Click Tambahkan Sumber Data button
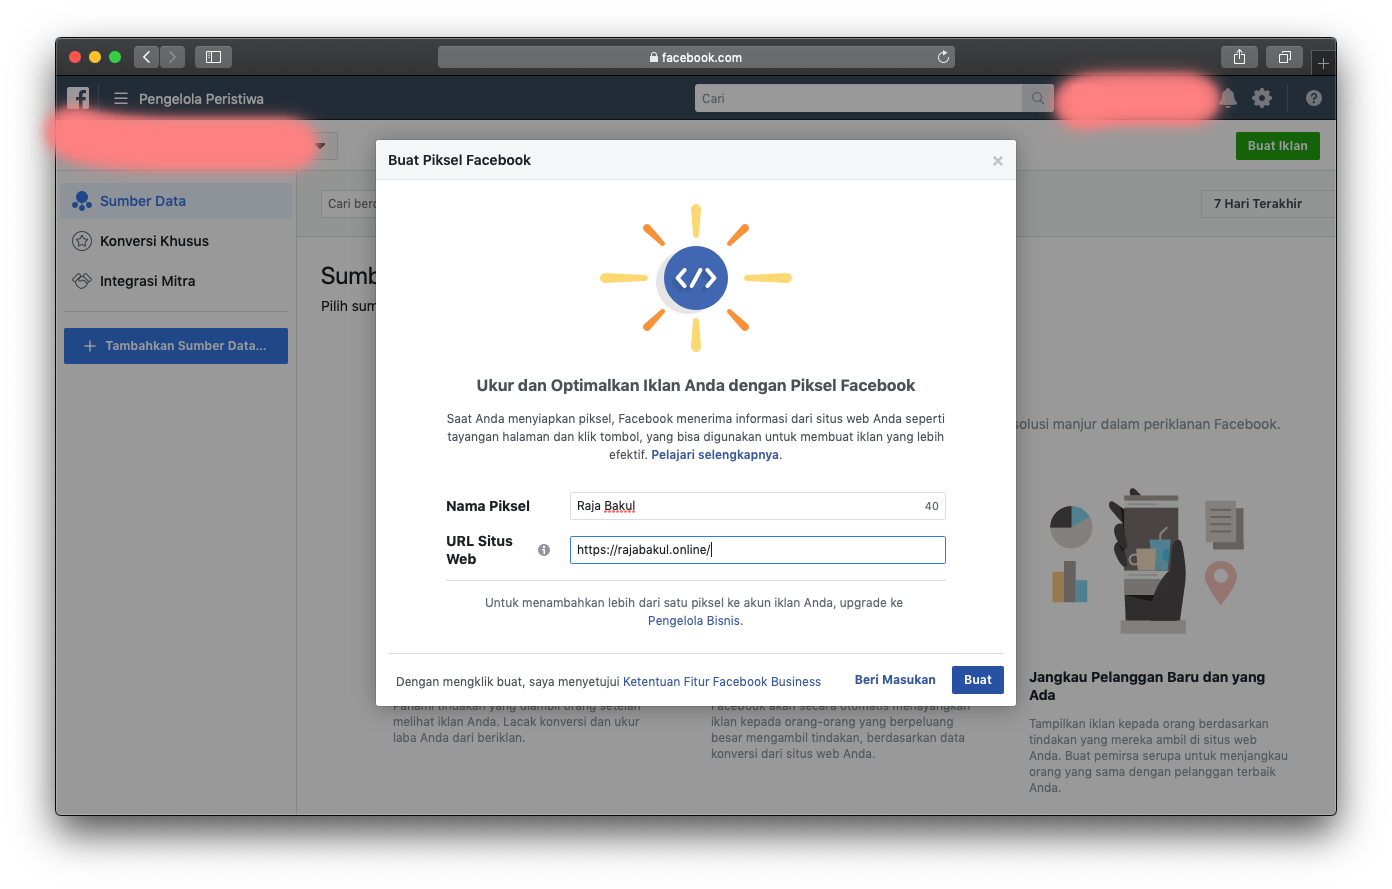Viewport: 1392px width, 889px height. click(x=176, y=346)
